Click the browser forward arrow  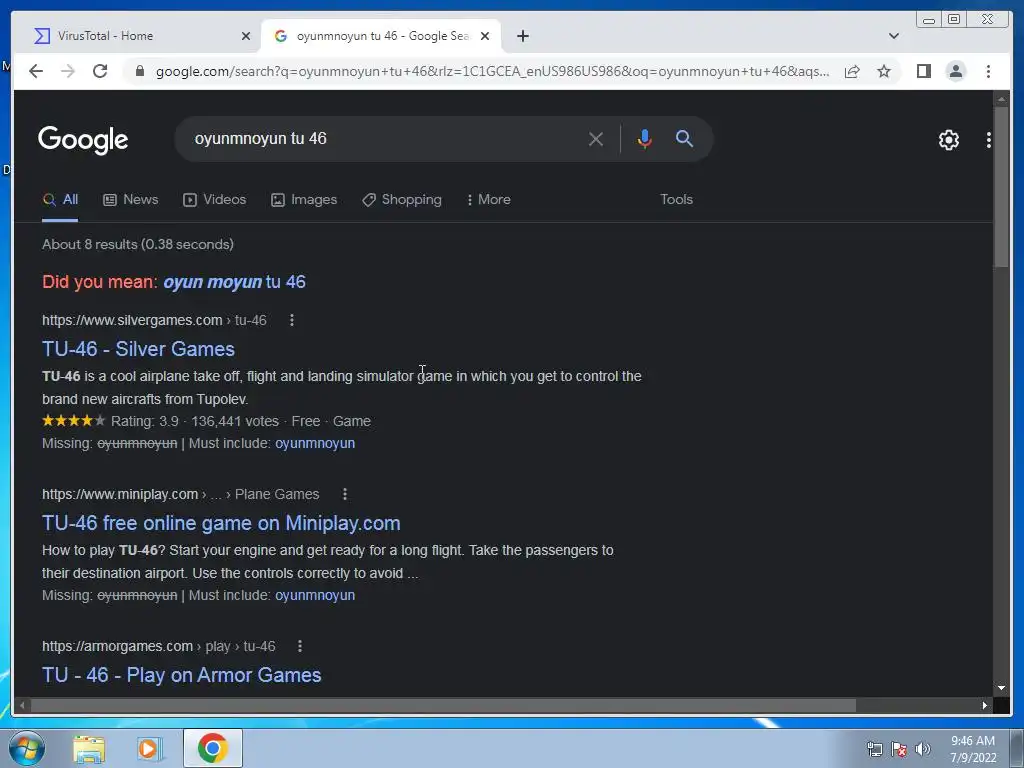point(68,71)
